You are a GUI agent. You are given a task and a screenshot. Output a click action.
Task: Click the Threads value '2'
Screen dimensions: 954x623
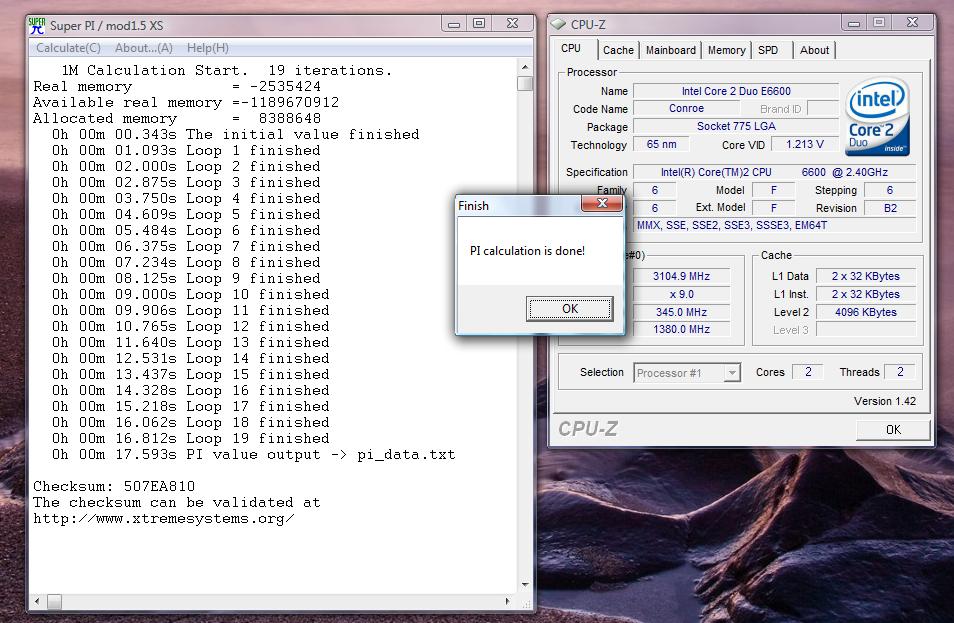900,372
